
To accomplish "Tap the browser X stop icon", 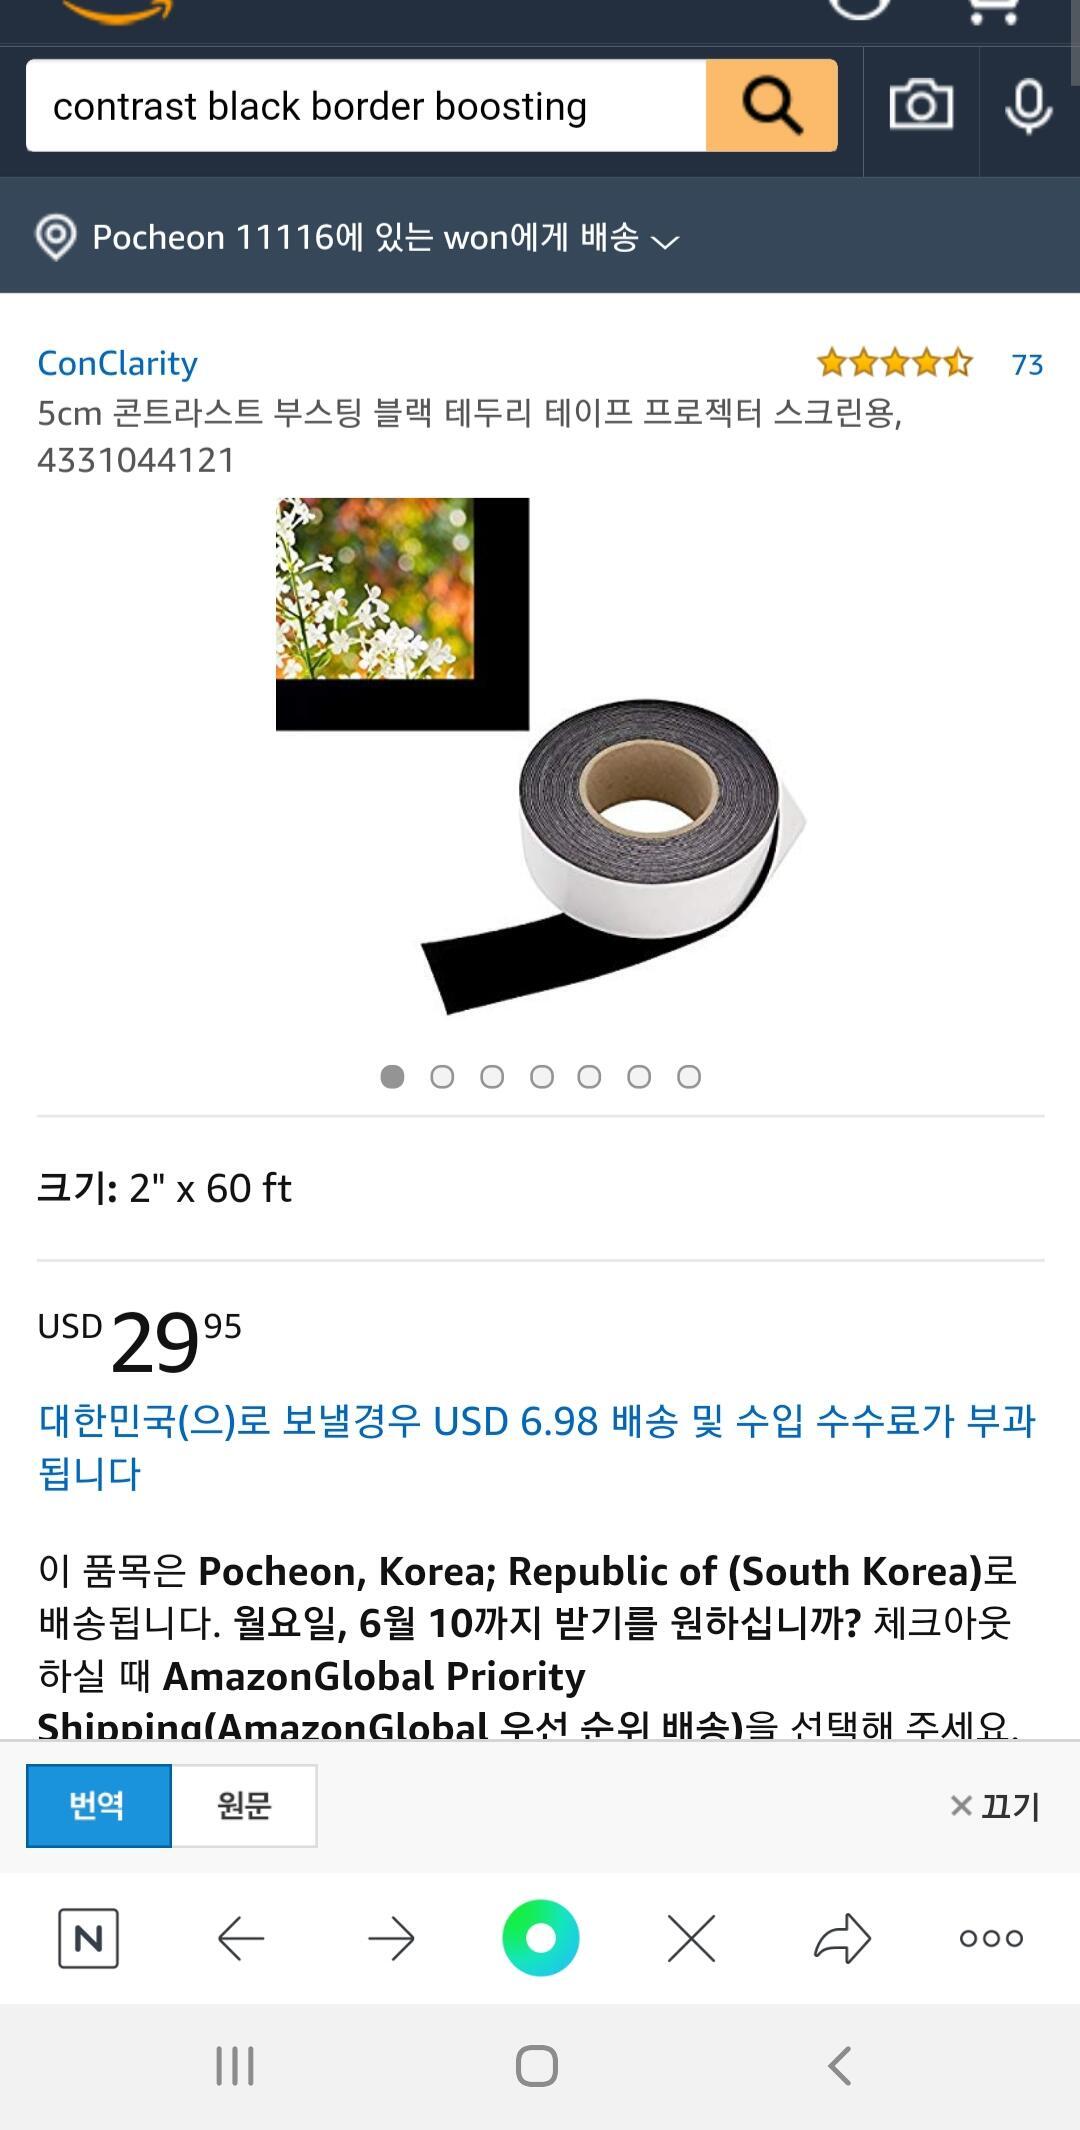I will (691, 1938).
